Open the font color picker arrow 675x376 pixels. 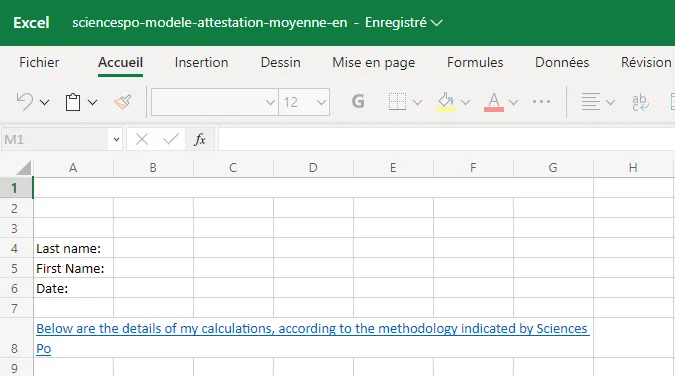513,103
